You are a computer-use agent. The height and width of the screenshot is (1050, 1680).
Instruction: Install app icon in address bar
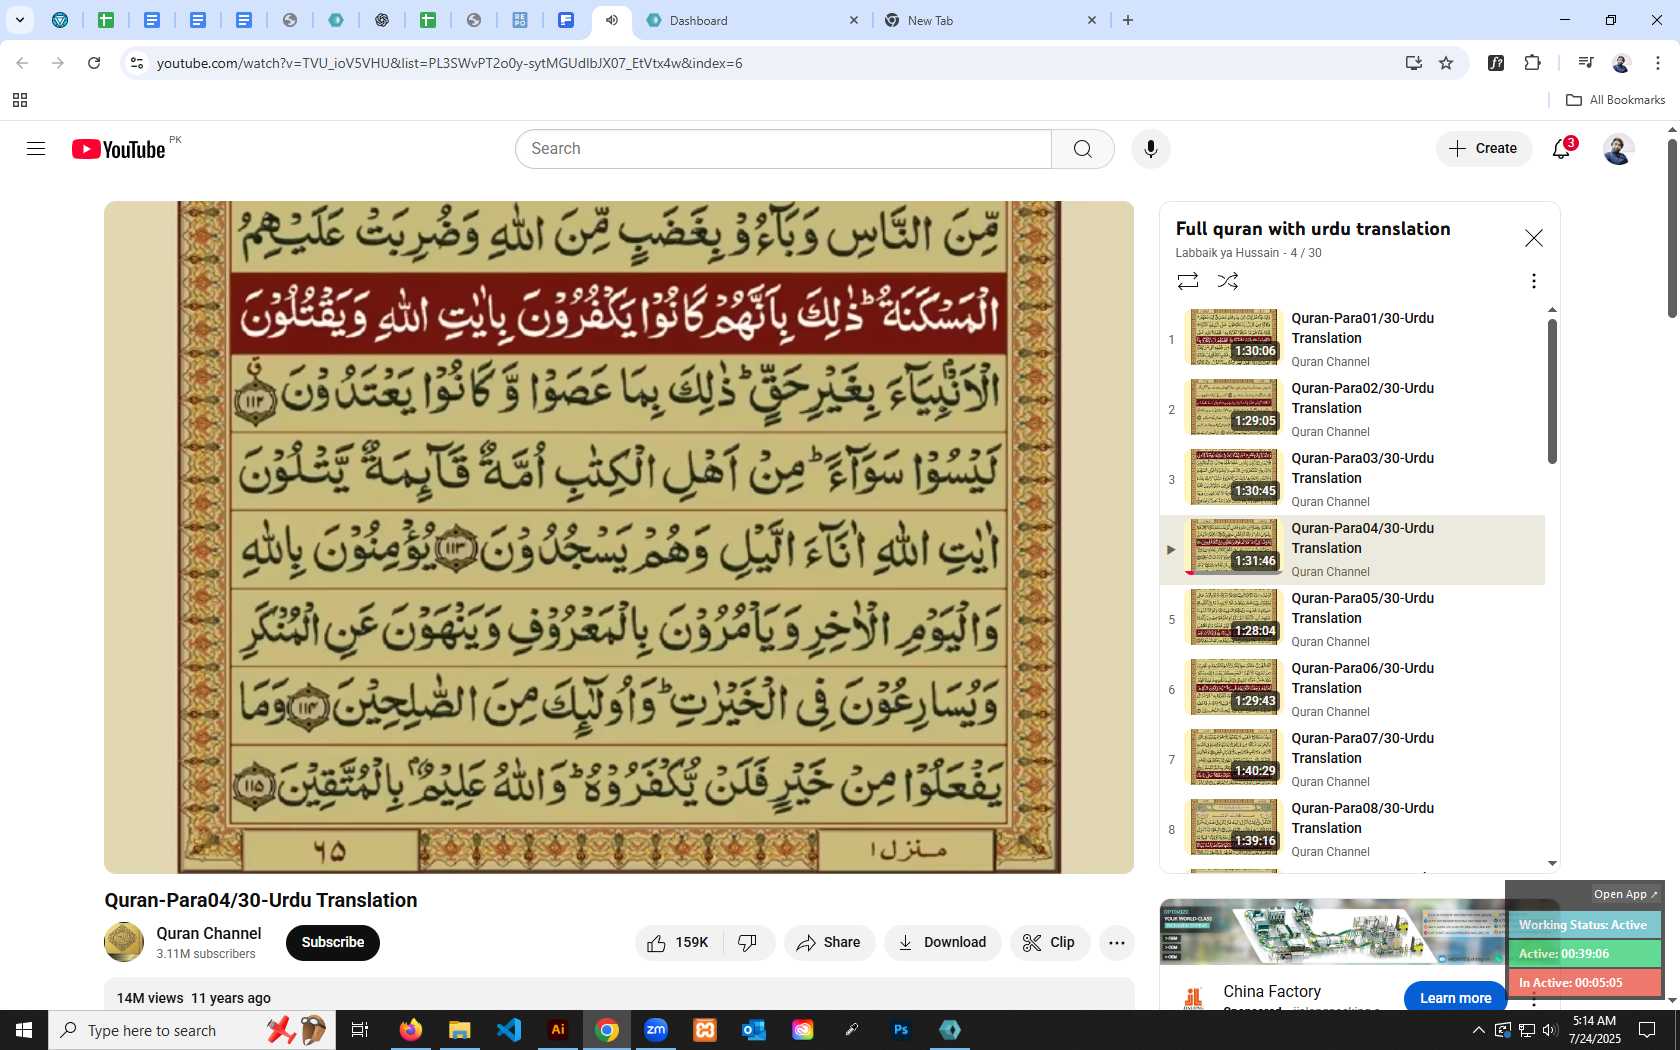[1413, 63]
